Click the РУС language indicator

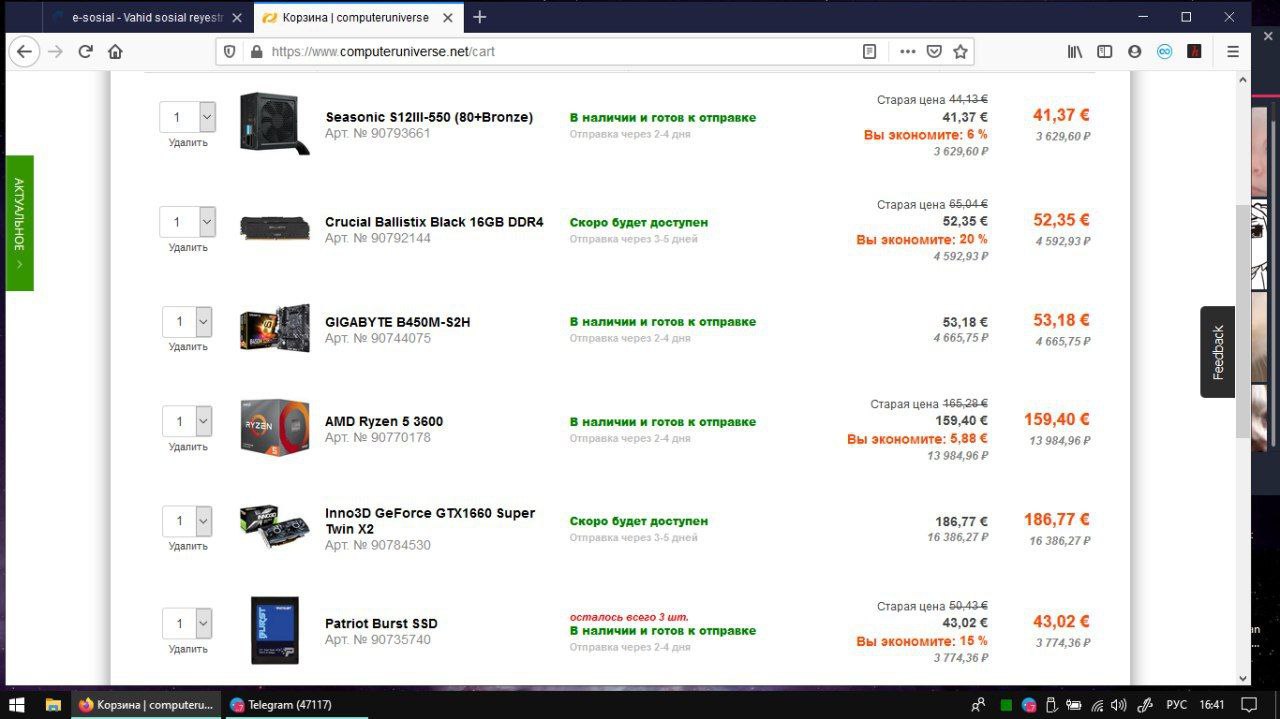(1176, 705)
